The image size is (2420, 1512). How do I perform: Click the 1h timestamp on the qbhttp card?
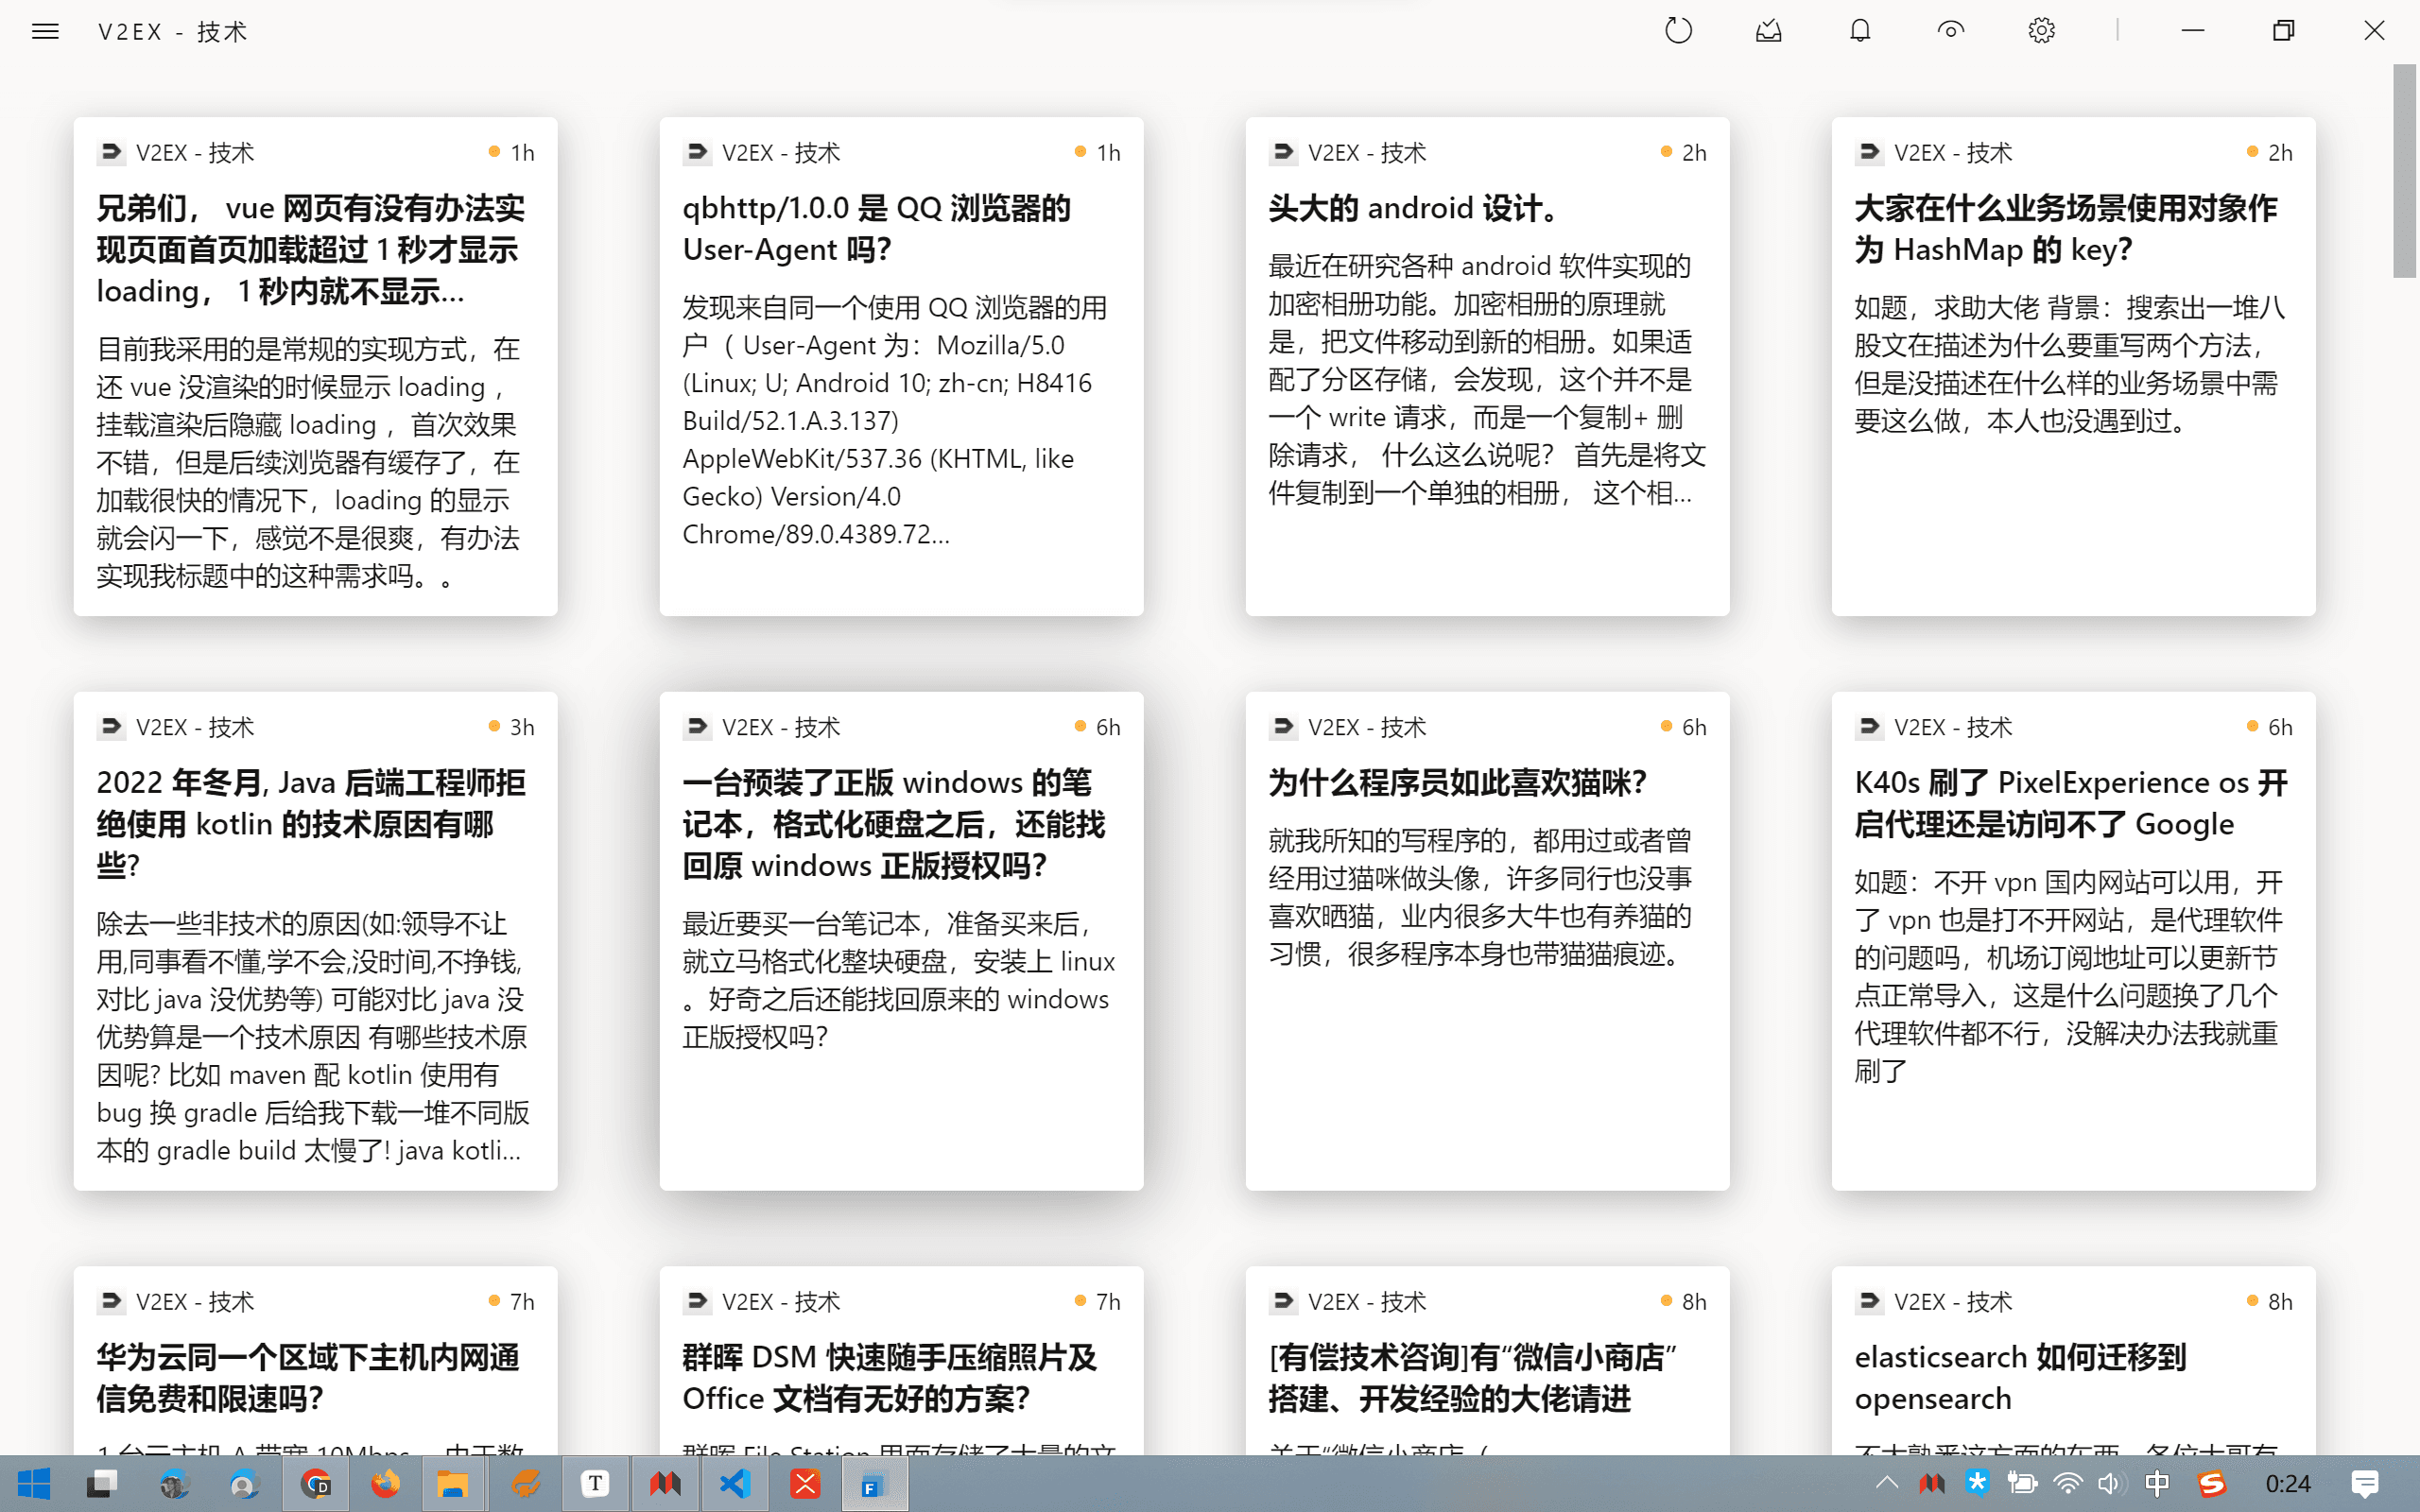tap(1108, 153)
